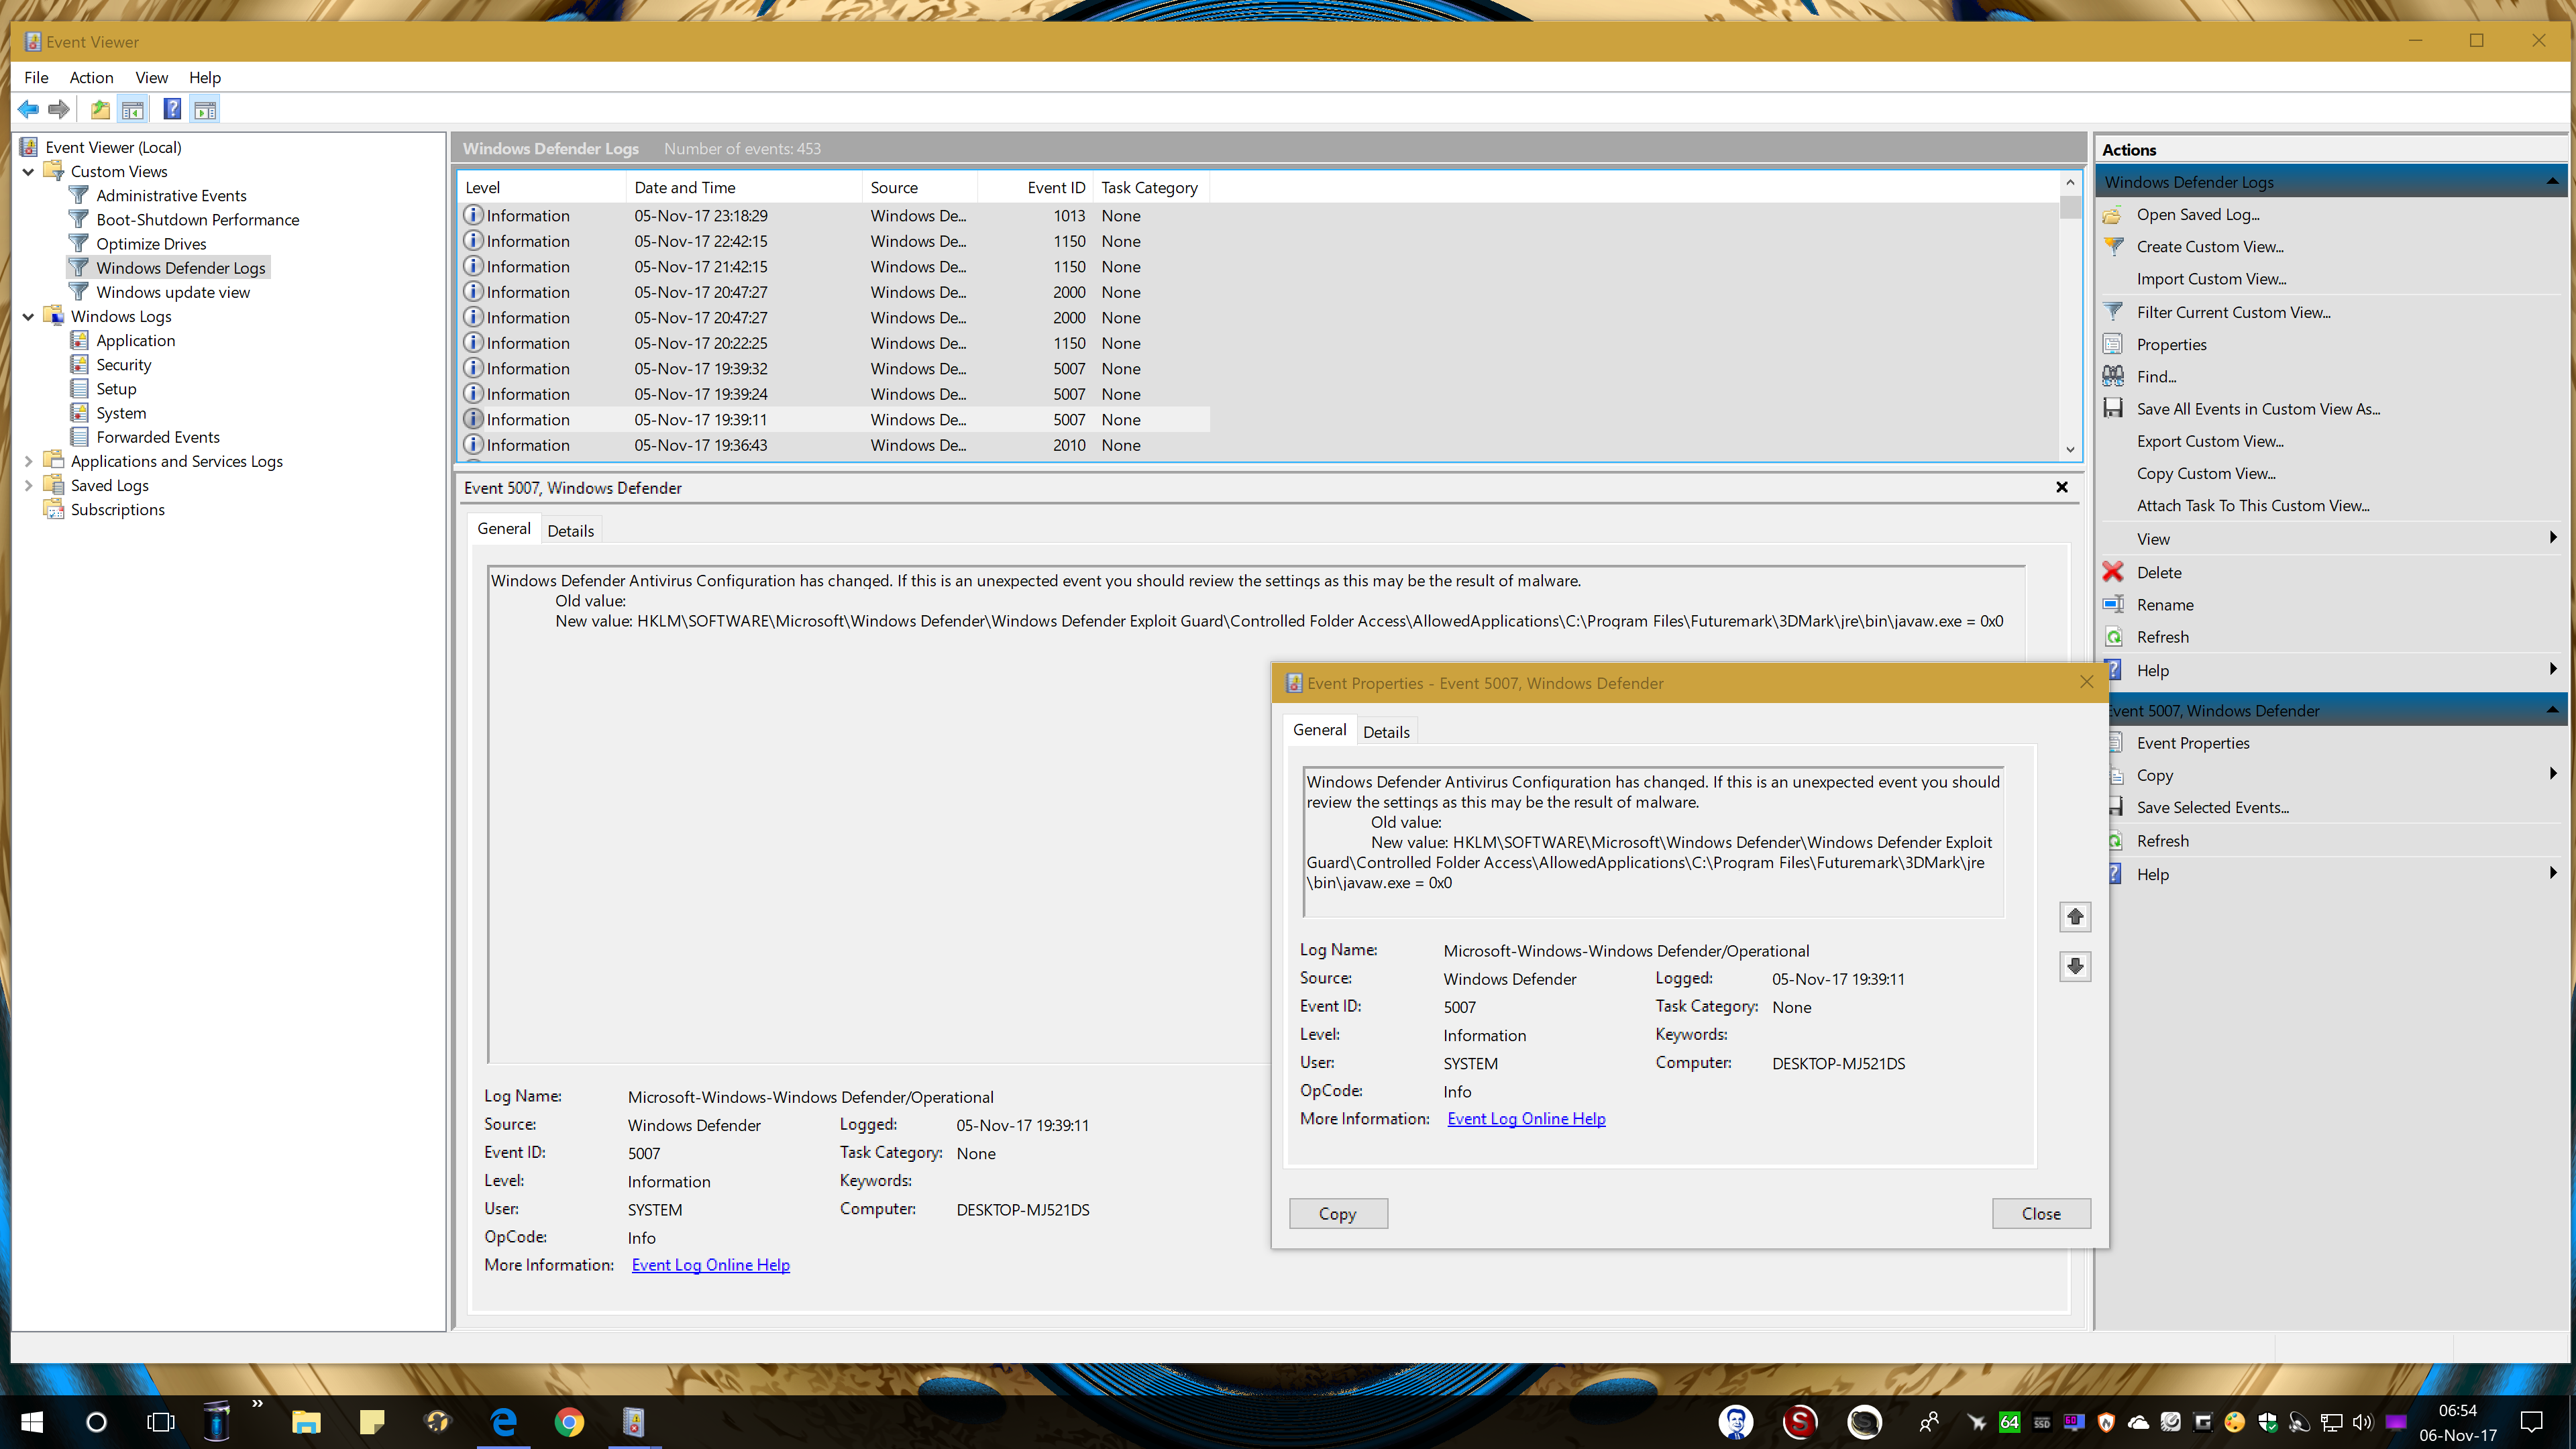Select Forwarded Events log
2576x1449 pixels.
tap(158, 436)
